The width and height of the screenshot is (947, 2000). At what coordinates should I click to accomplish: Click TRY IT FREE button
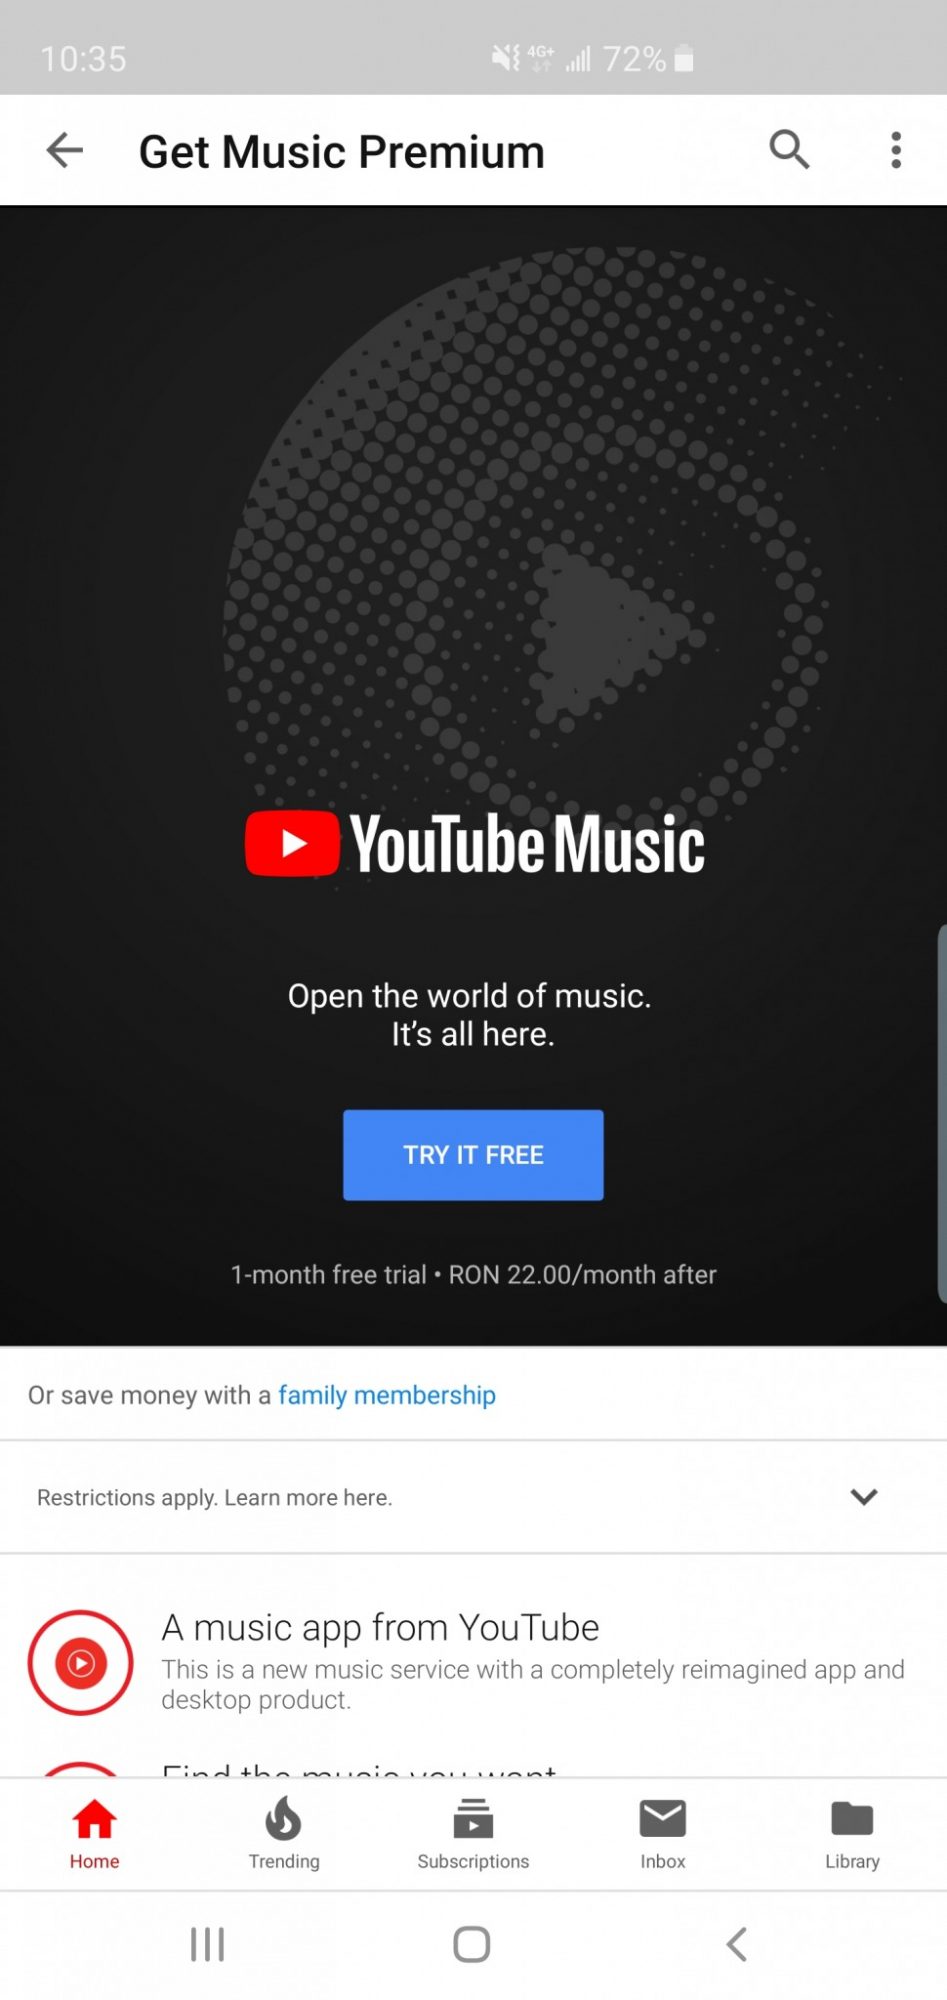click(473, 1155)
